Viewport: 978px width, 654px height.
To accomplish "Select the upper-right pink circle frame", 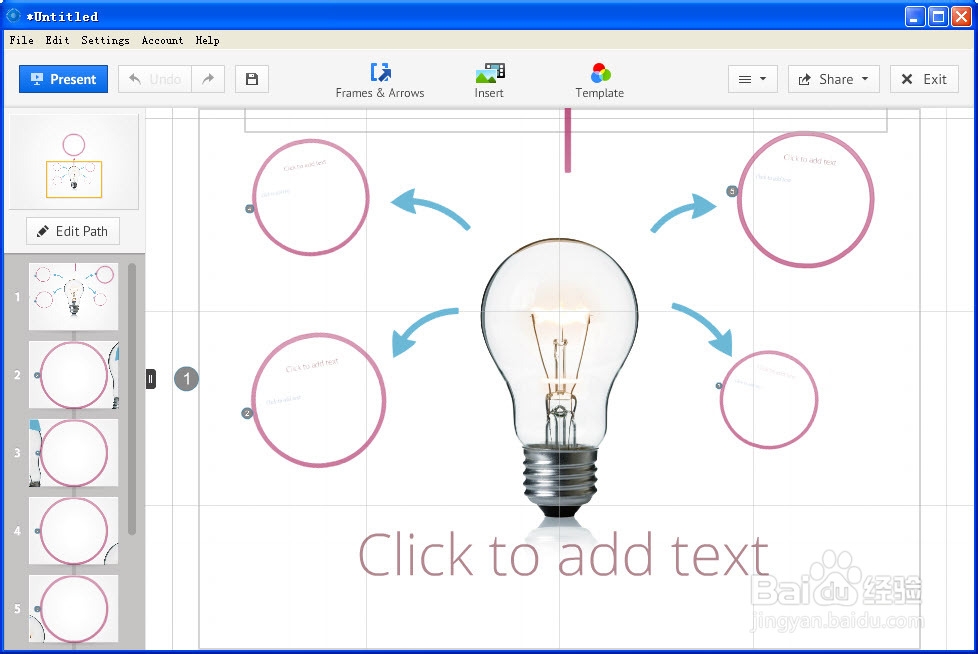I will pos(805,200).
